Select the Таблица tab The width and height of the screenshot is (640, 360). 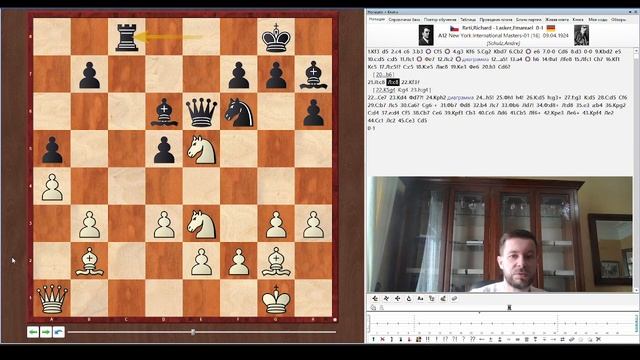[x=468, y=19]
